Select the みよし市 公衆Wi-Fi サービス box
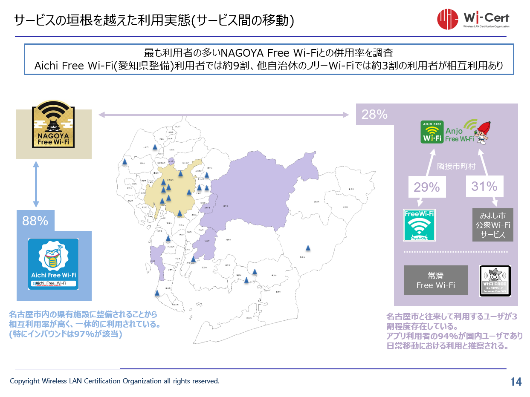This screenshot has width=530, height=397. [x=492, y=225]
